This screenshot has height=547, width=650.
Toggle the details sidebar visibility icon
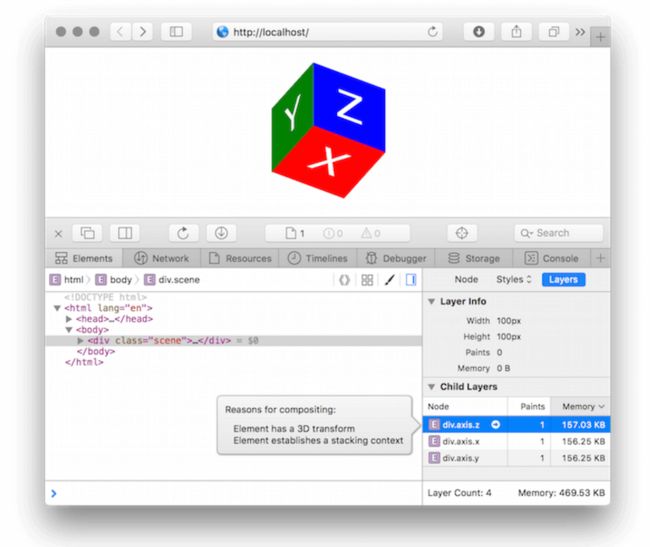tap(411, 280)
